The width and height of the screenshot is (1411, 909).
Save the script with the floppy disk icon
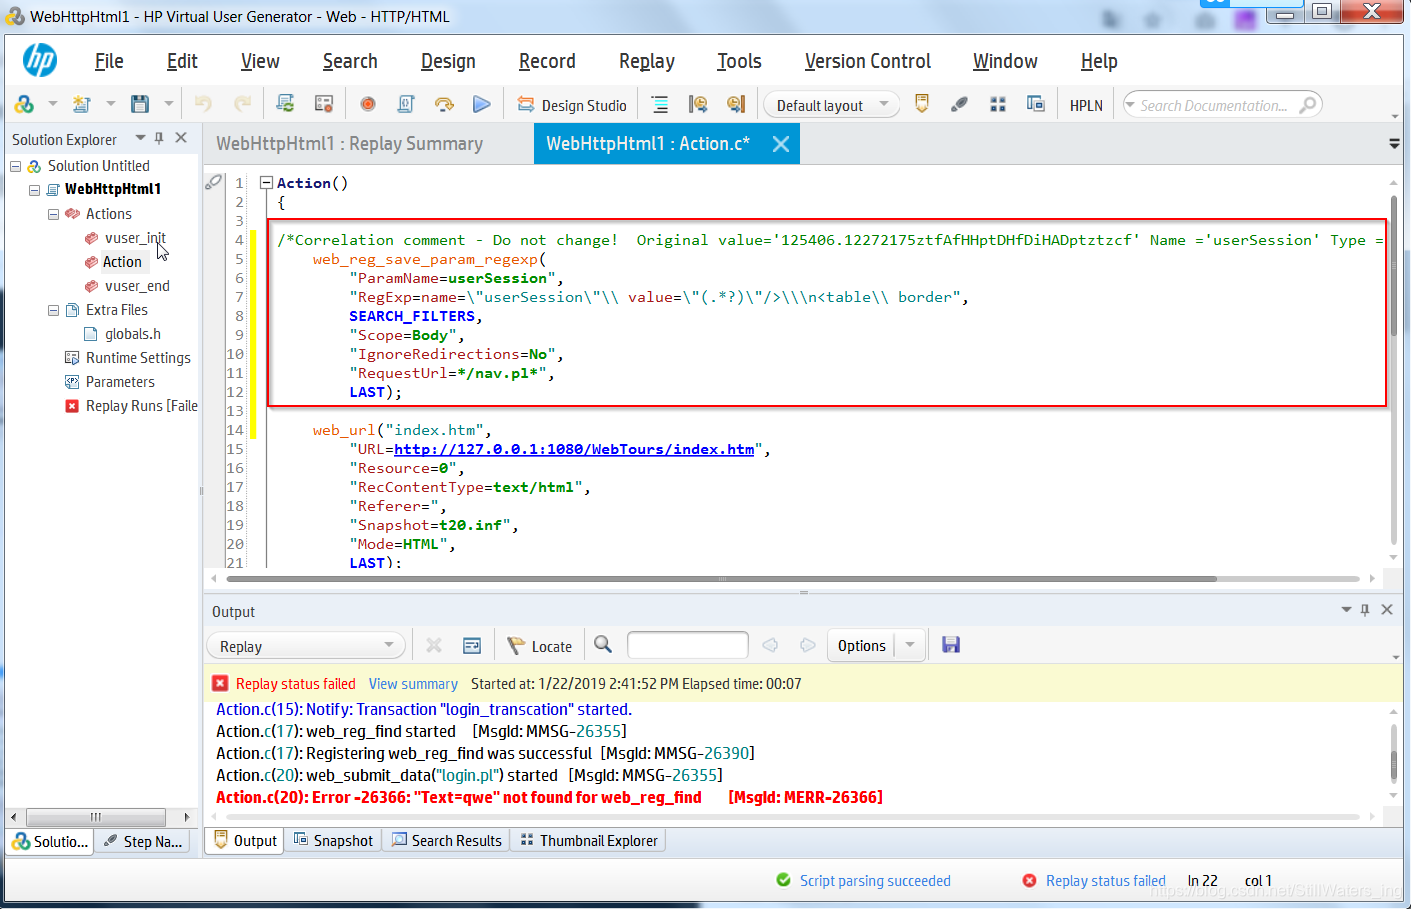(x=140, y=104)
